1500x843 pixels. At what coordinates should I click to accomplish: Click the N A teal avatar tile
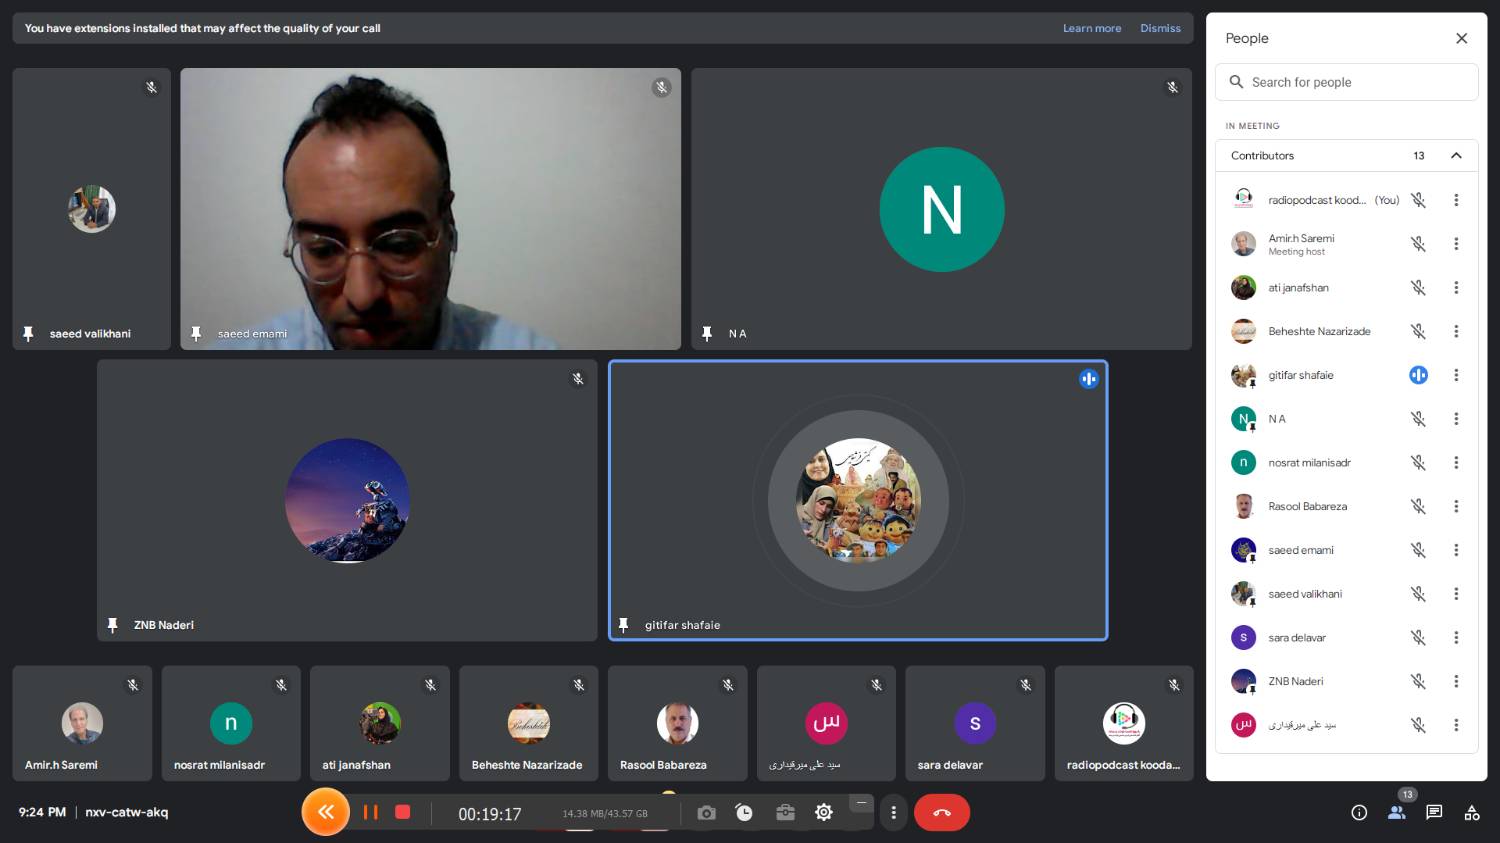pyautogui.click(x=941, y=209)
